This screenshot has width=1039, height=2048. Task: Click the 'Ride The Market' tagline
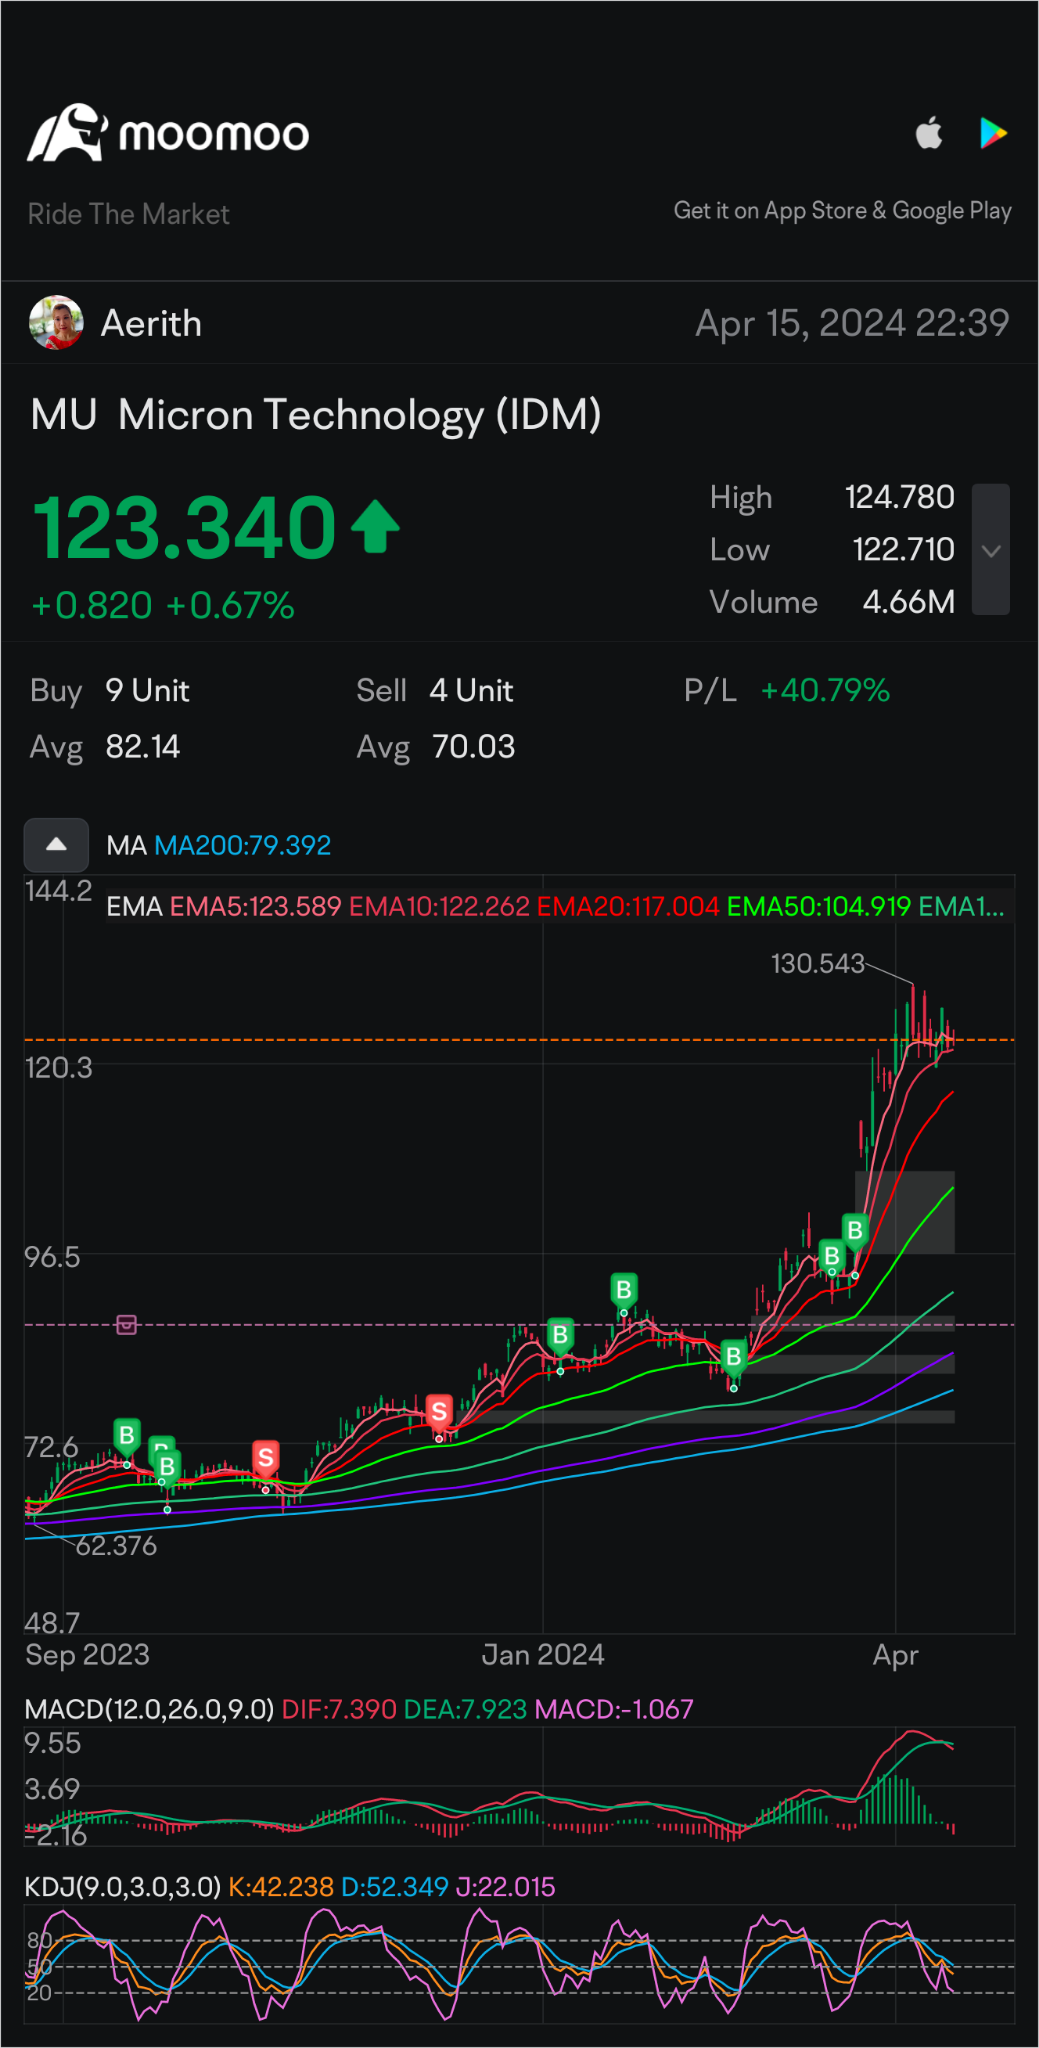click(128, 214)
